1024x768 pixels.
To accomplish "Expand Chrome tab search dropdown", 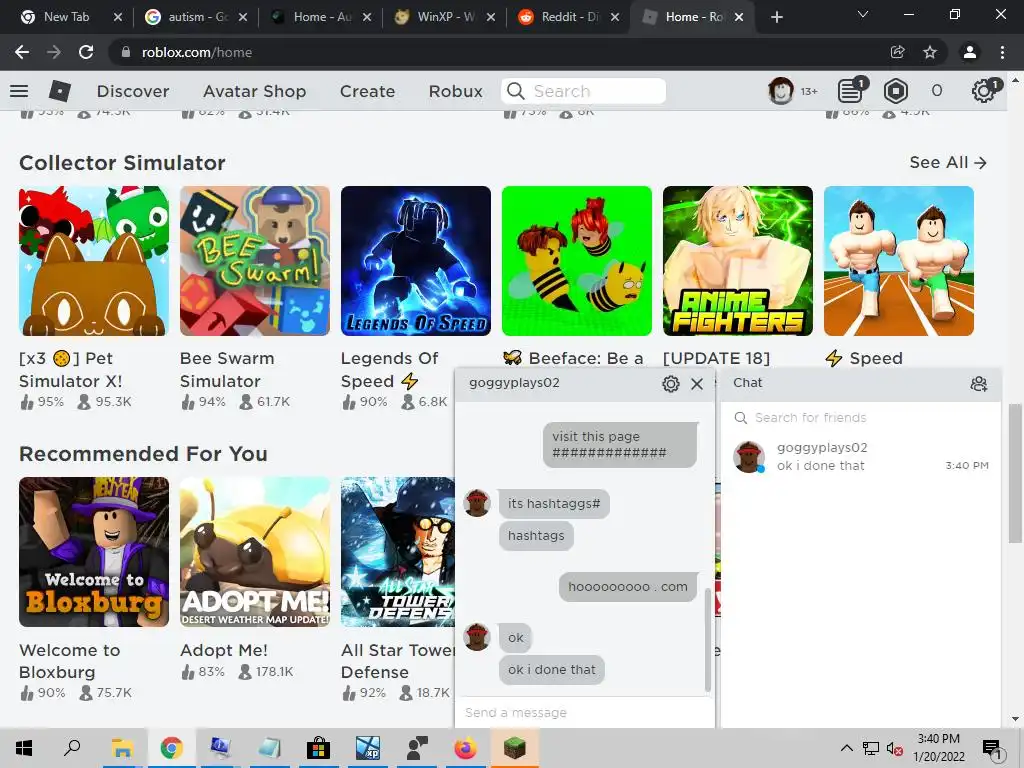I will coord(863,14).
